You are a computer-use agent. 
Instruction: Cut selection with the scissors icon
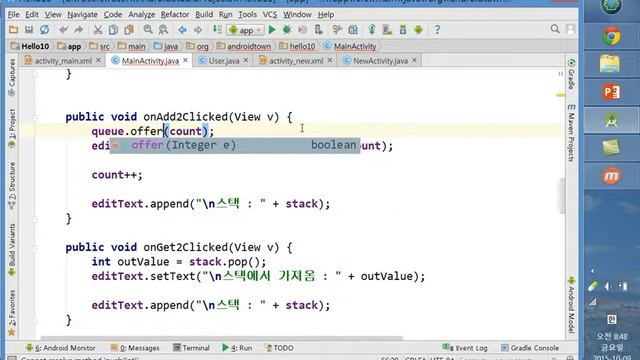point(98,30)
